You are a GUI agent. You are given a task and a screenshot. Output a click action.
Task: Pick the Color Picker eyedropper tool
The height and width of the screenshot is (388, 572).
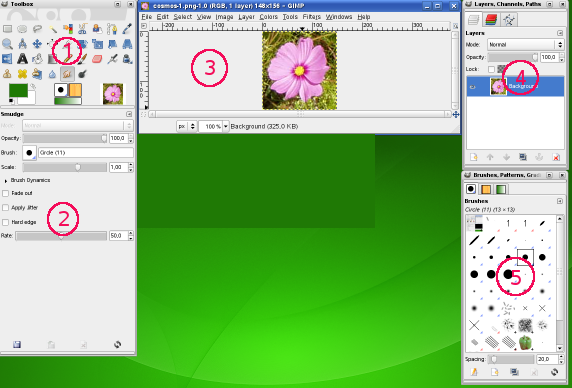127,29
